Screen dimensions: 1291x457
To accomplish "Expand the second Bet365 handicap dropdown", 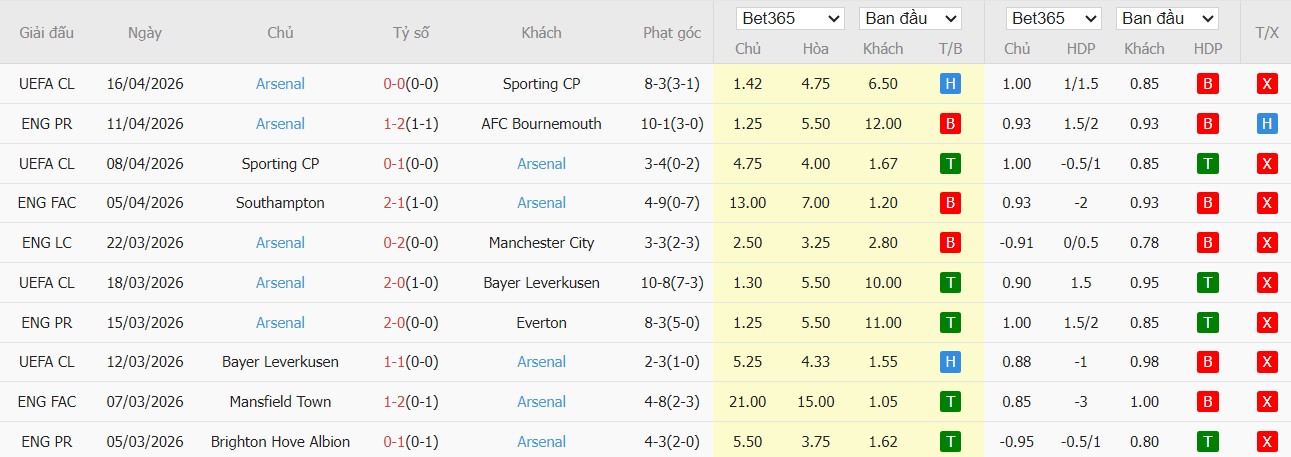I will click(1053, 18).
